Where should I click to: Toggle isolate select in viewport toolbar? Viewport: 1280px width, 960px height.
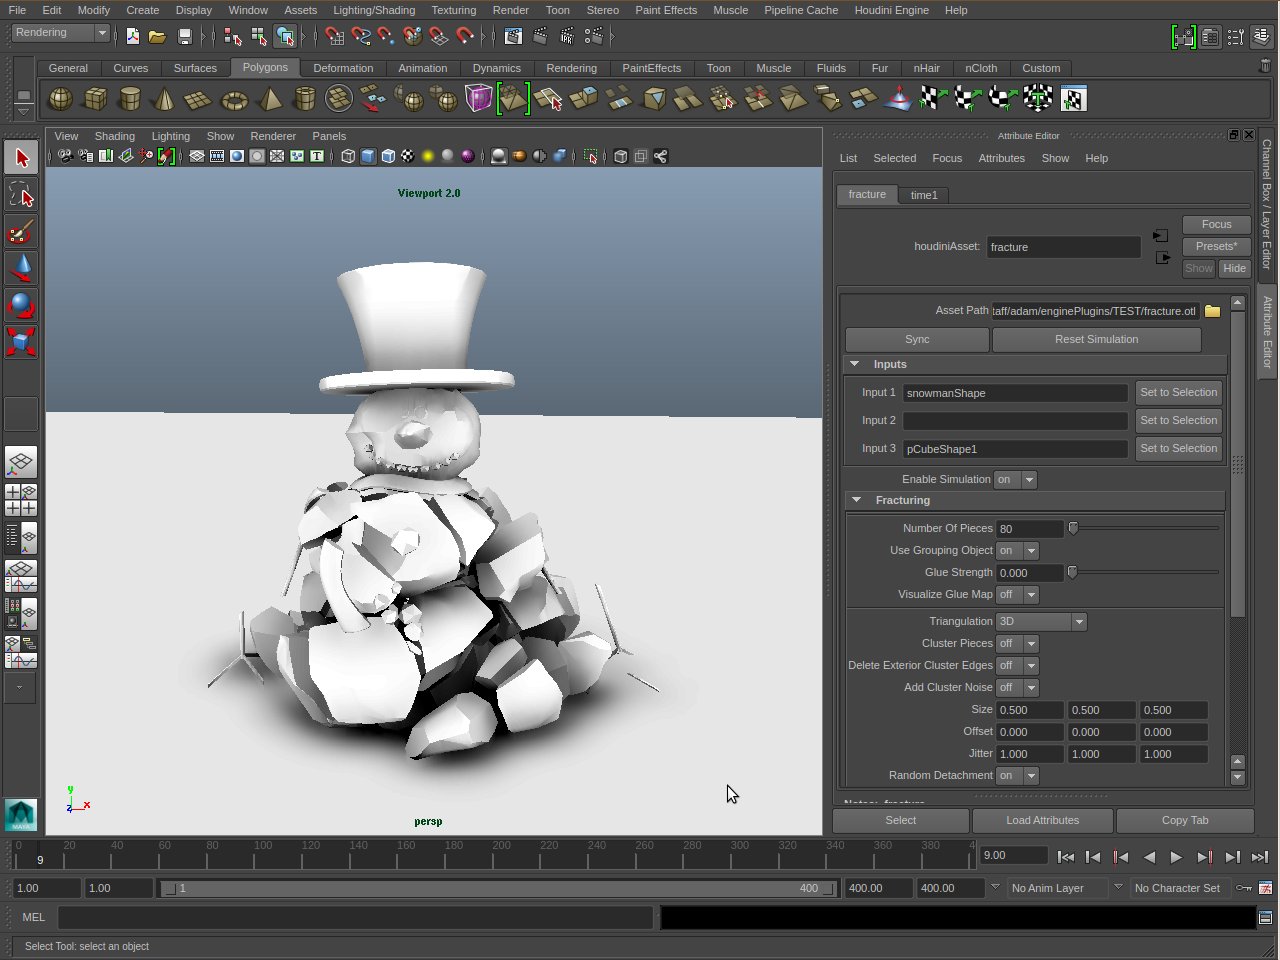point(591,156)
